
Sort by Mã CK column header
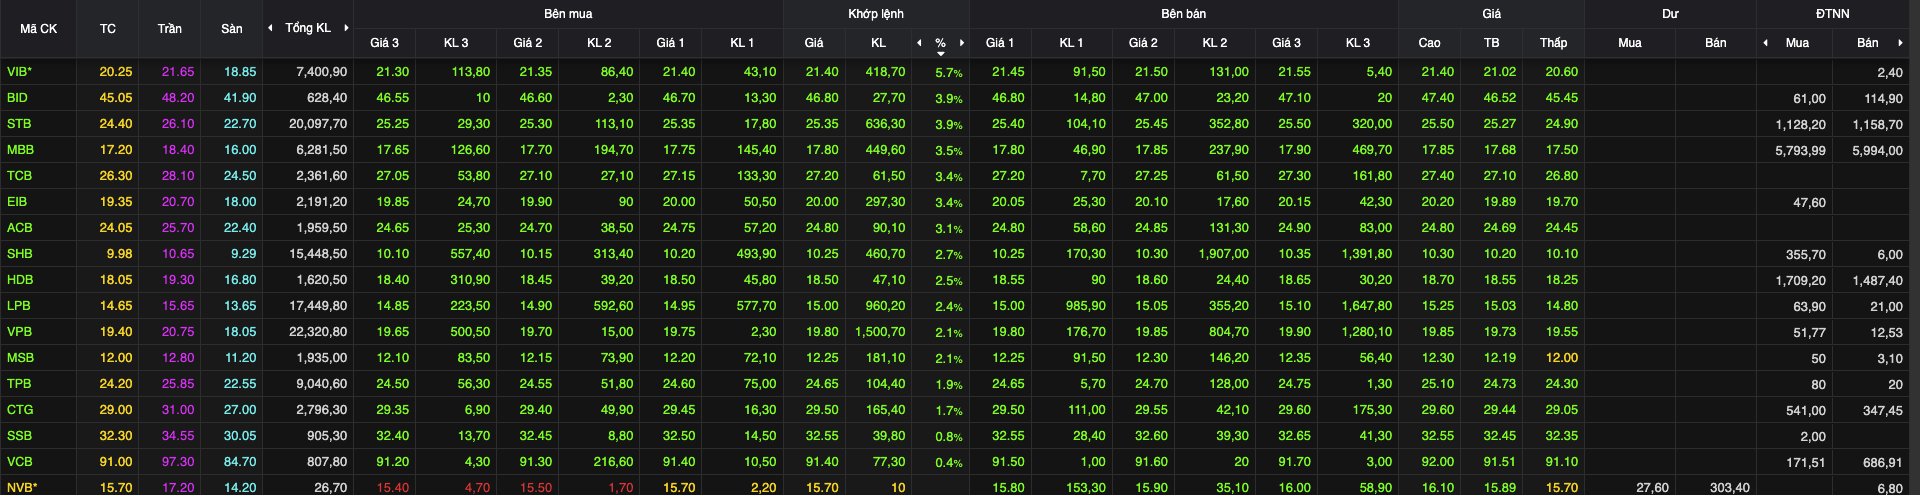[39, 29]
